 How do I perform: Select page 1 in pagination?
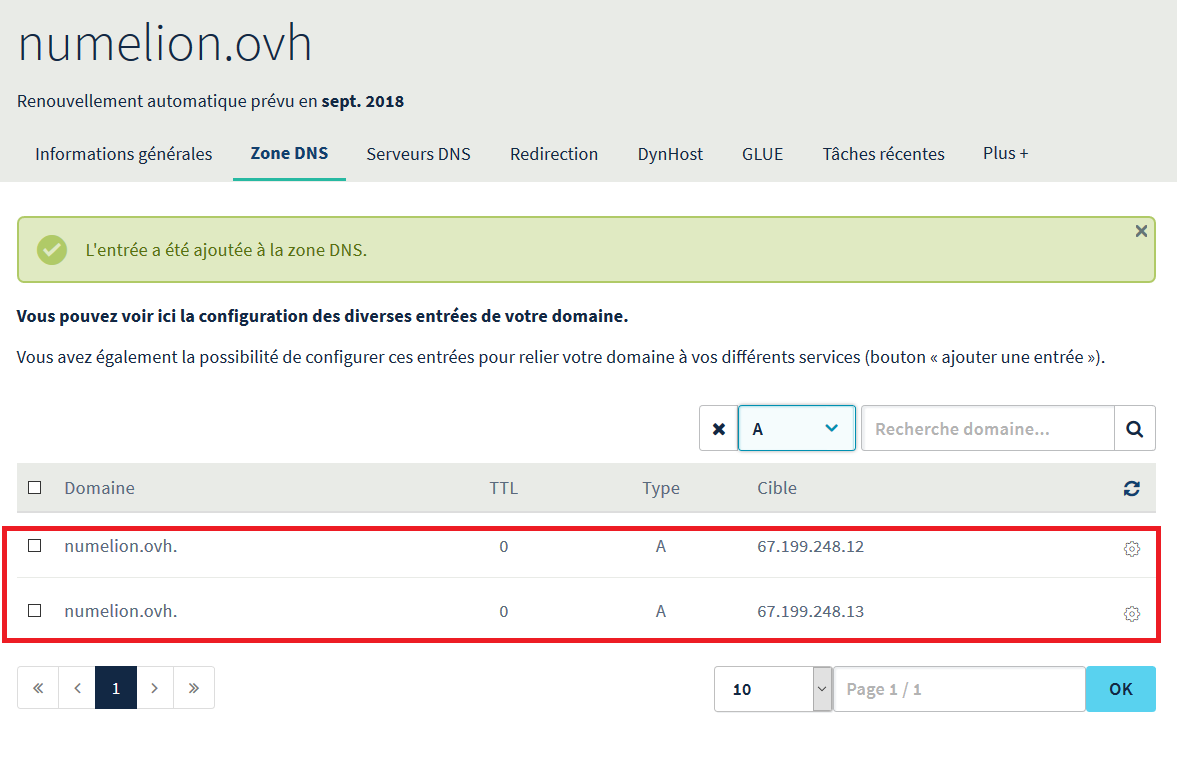point(116,688)
